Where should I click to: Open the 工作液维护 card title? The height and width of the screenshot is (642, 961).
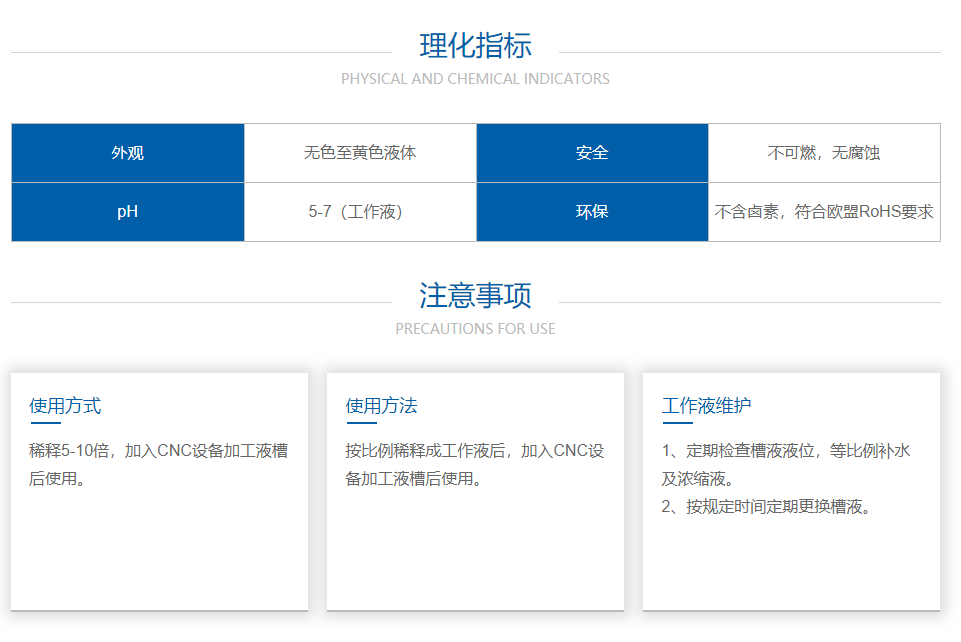coord(706,406)
